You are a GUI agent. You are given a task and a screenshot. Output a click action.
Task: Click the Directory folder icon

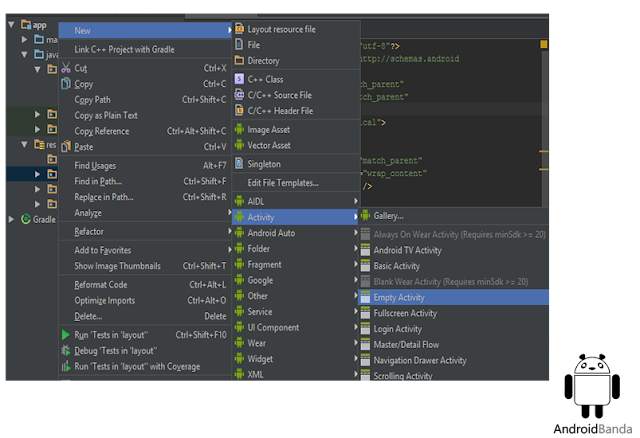click(240, 60)
